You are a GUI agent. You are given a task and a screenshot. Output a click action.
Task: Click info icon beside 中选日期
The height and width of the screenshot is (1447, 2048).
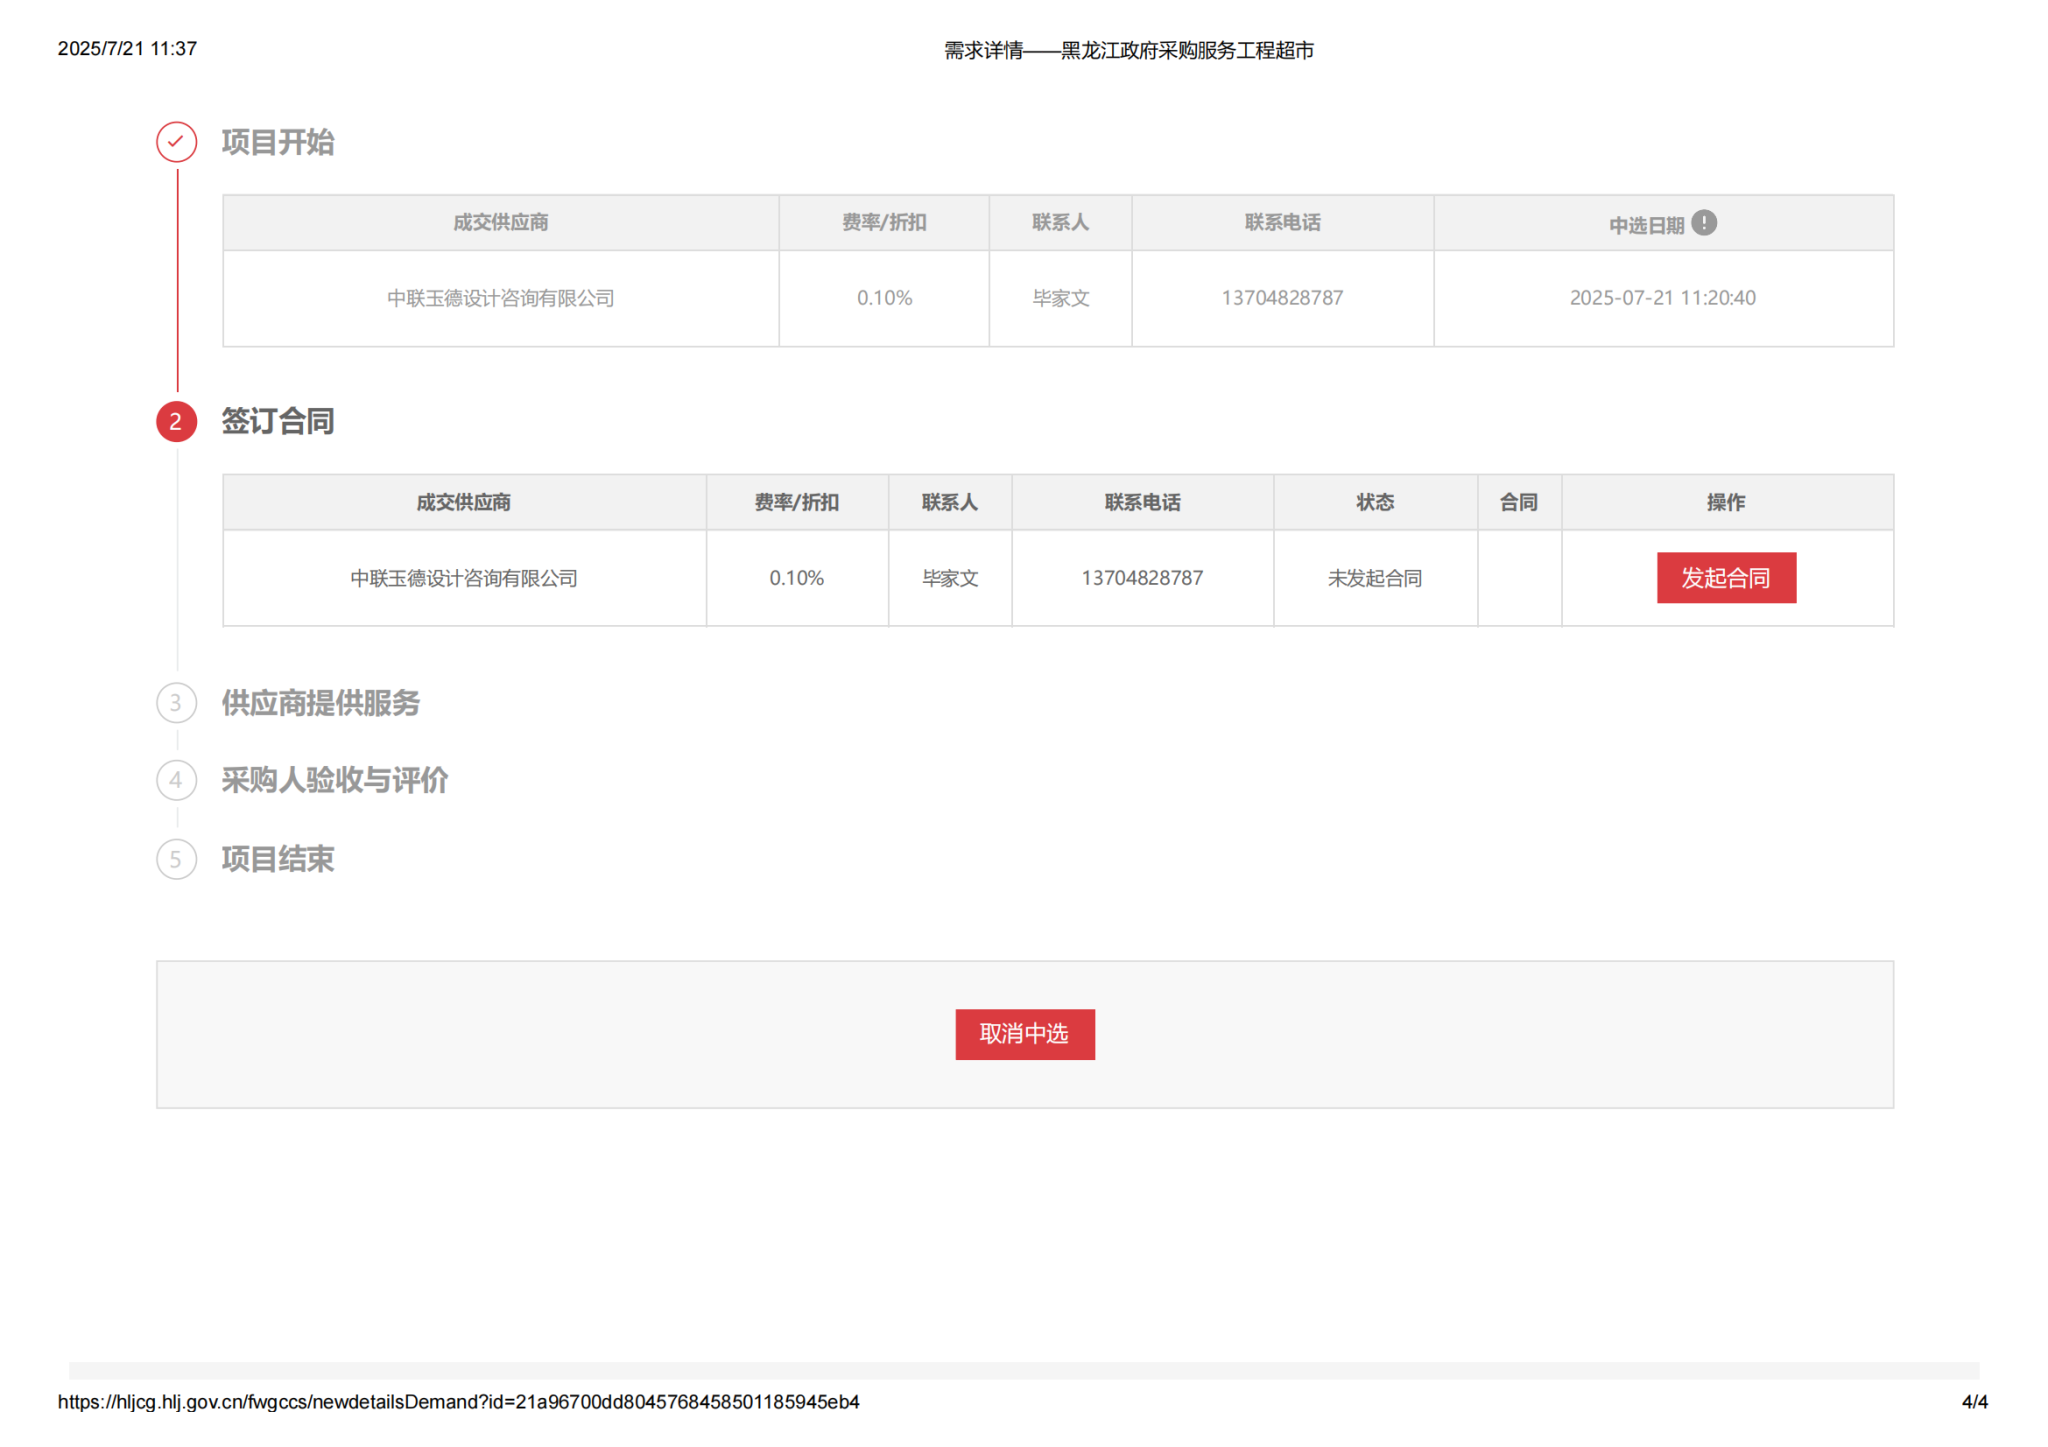tap(1704, 223)
